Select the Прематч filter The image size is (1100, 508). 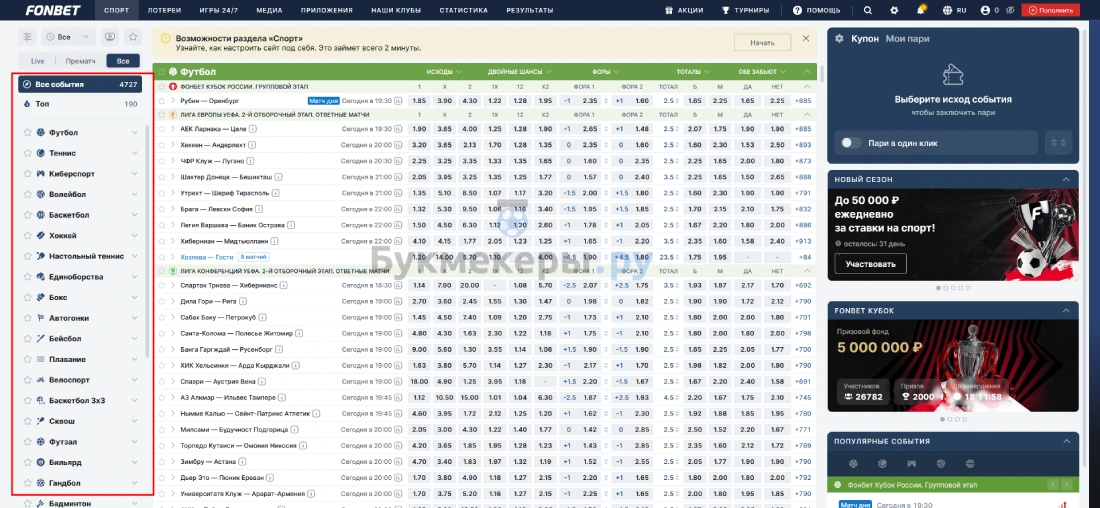81,61
